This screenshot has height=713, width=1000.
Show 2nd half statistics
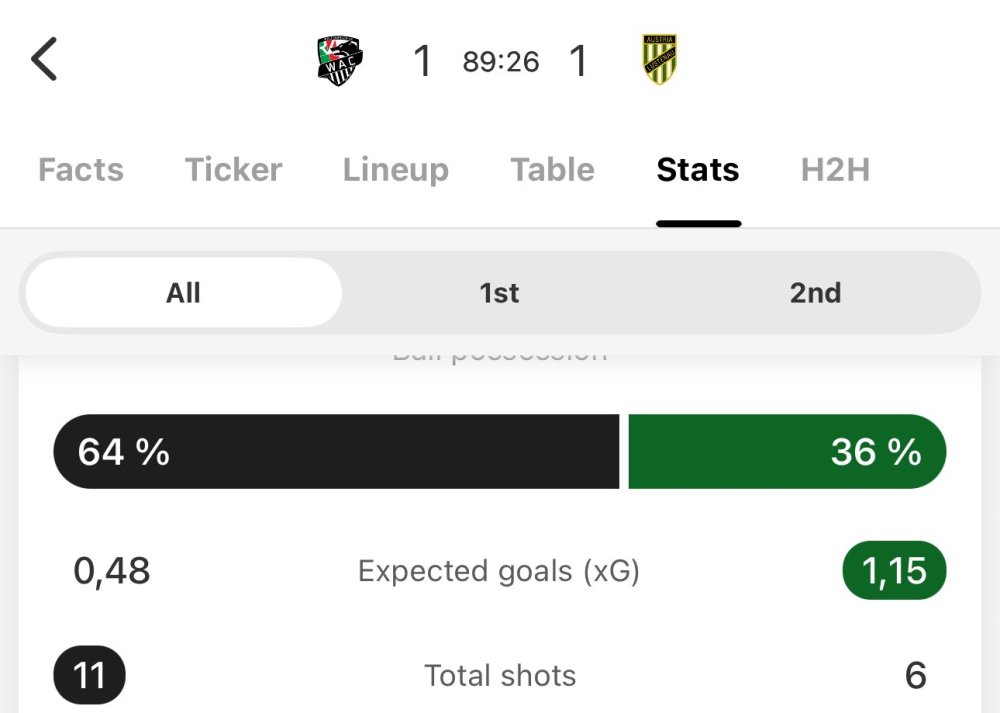click(x=815, y=293)
